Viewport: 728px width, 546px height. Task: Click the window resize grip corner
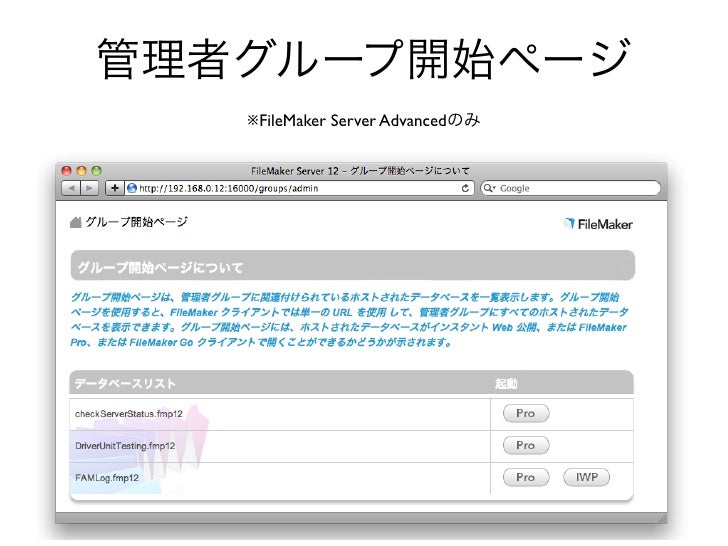pos(662,518)
